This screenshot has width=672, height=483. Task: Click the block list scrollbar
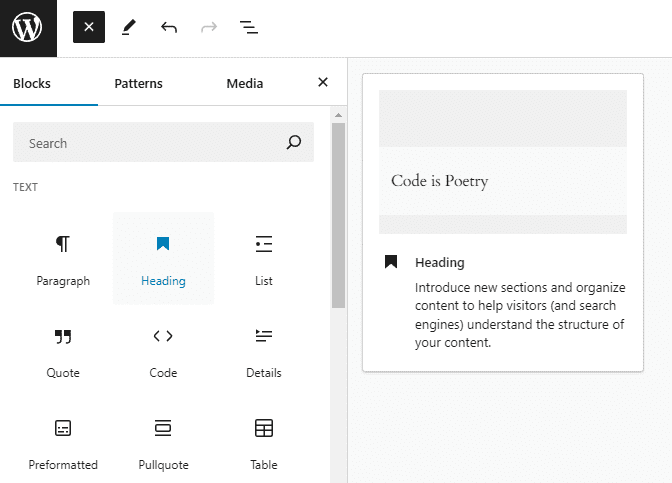tap(338, 215)
